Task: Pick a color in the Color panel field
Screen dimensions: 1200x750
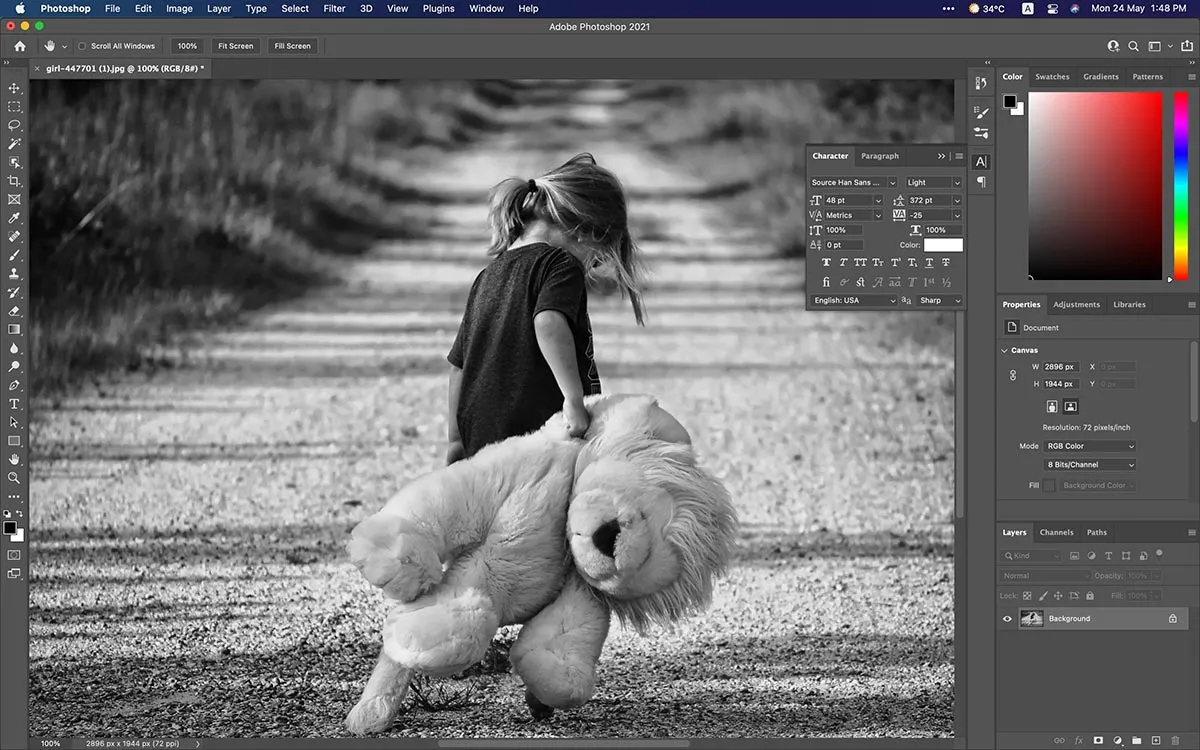Action: (1095, 186)
